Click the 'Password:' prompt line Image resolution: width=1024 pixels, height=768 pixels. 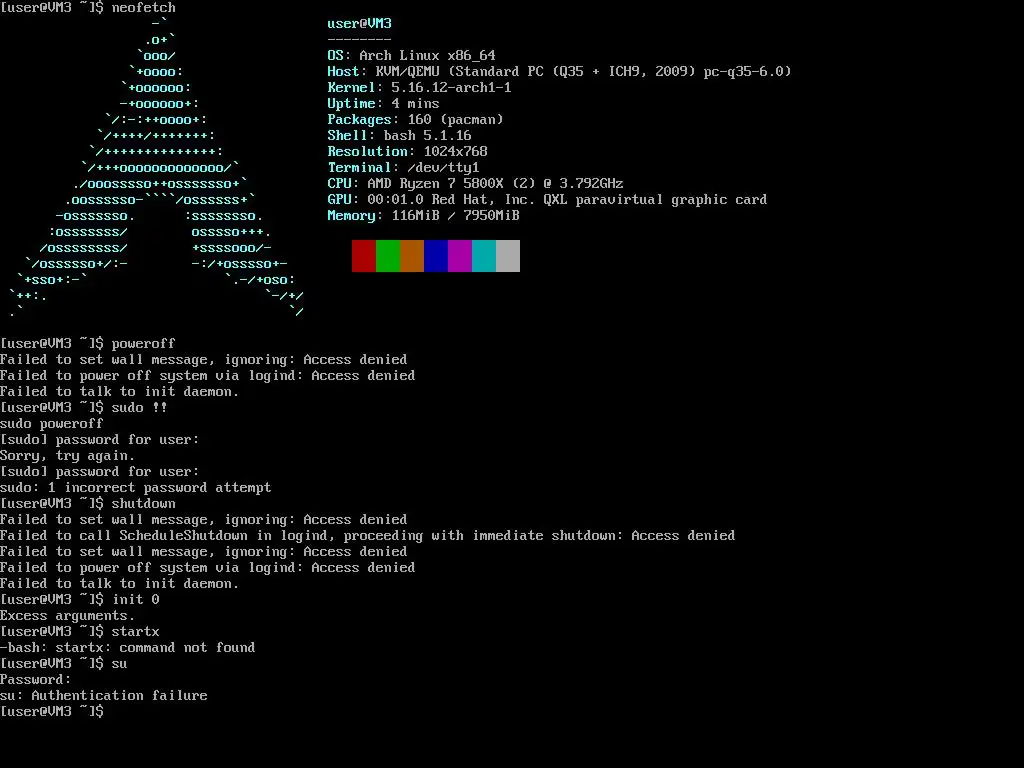click(35, 680)
